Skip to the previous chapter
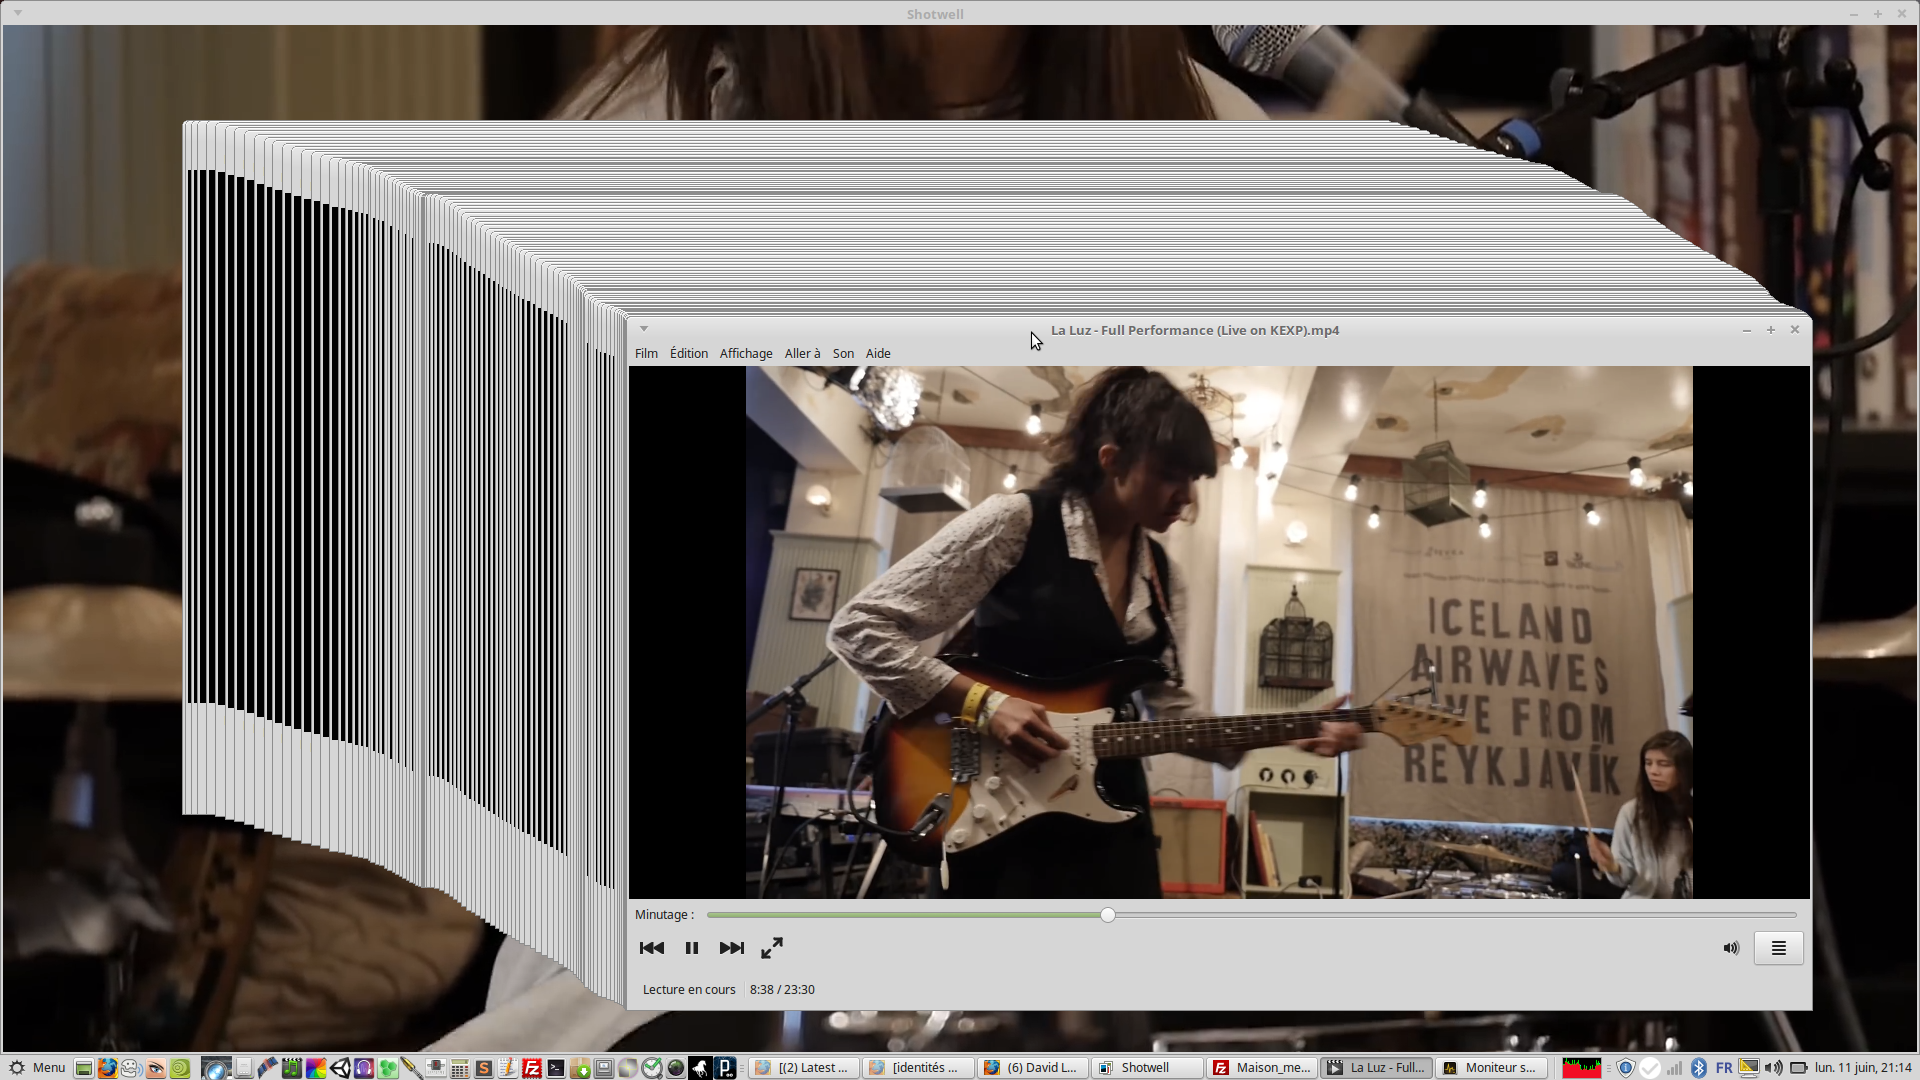This screenshot has height=1080, width=1920. pyautogui.click(x=651, y=948)
